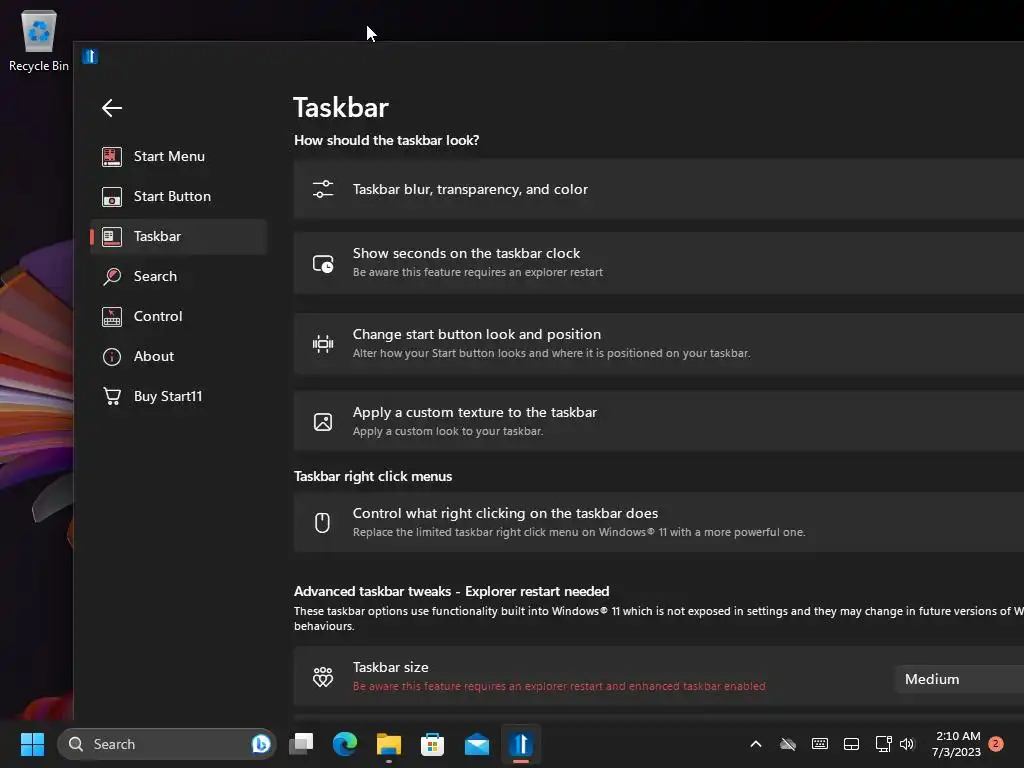Show hidden icons in system tray
The height and width of the screenshot is (768, 1024).
pos(756,744)
